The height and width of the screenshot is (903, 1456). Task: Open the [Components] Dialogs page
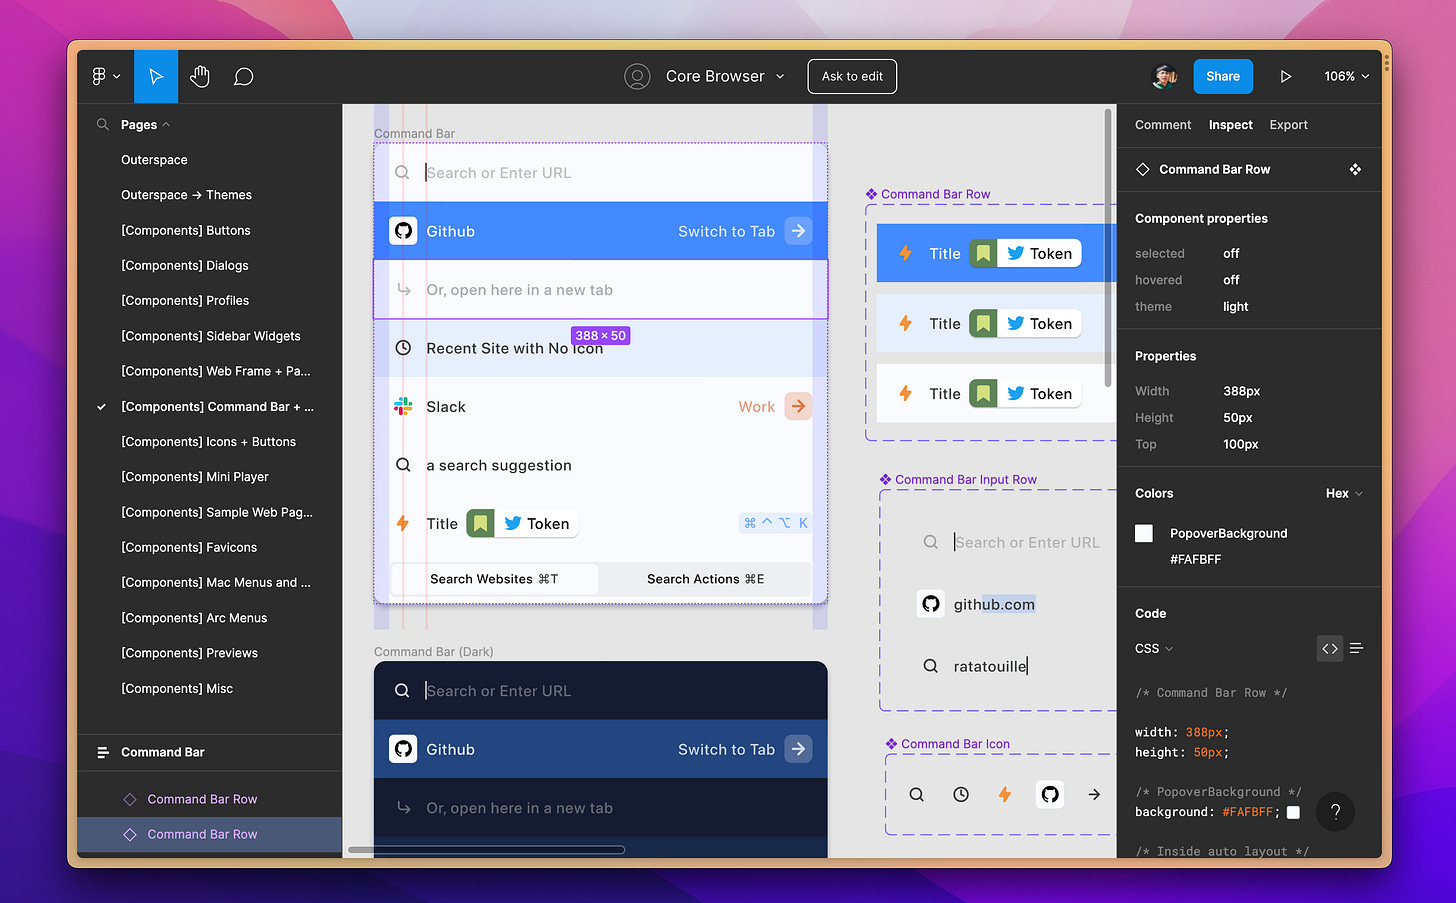tap(185, 265)
